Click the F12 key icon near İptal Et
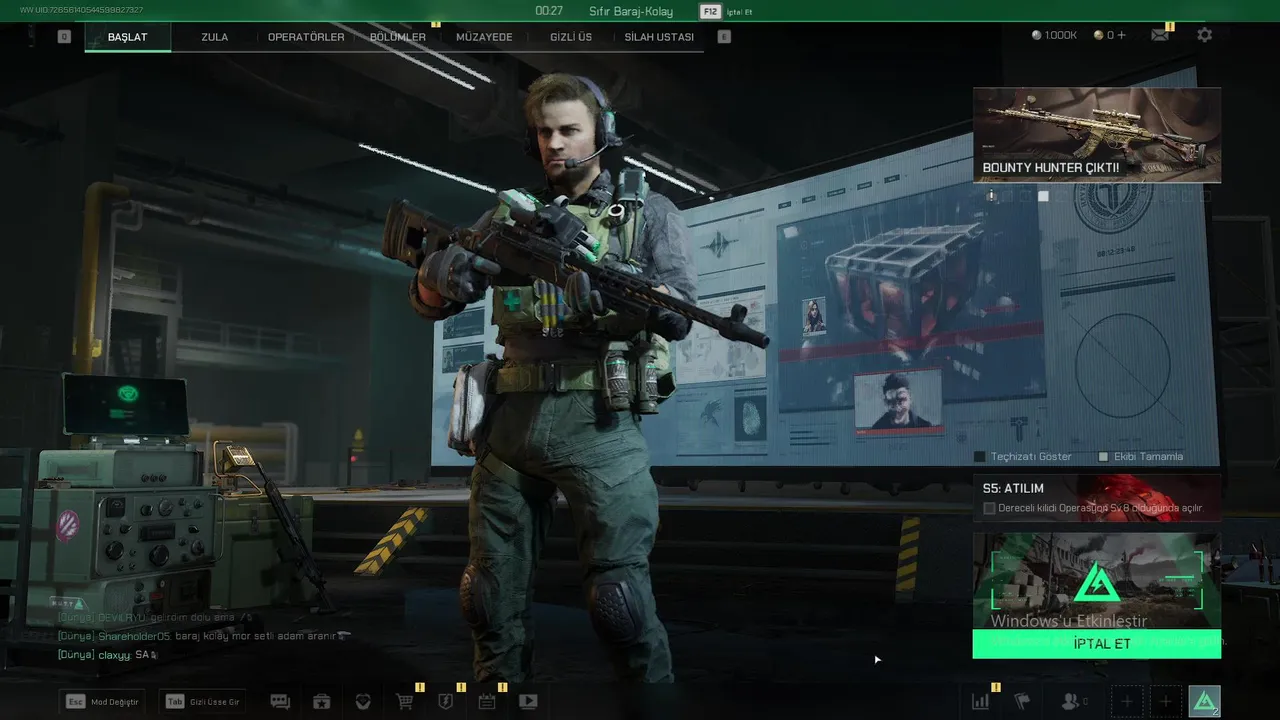This screenshot has width=1280, height=720. click(710, 11)
